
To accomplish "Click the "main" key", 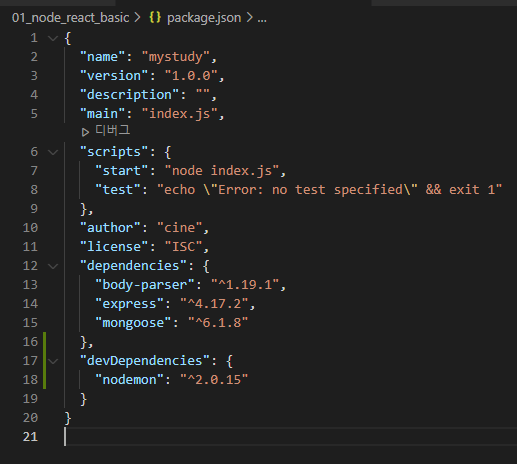I will pyautogui.click(x=103, y=114).
